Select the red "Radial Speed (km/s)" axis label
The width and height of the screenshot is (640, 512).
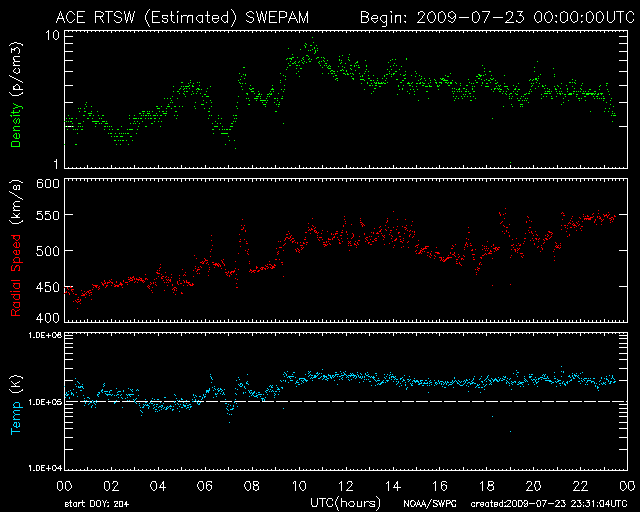pos(16,248)
